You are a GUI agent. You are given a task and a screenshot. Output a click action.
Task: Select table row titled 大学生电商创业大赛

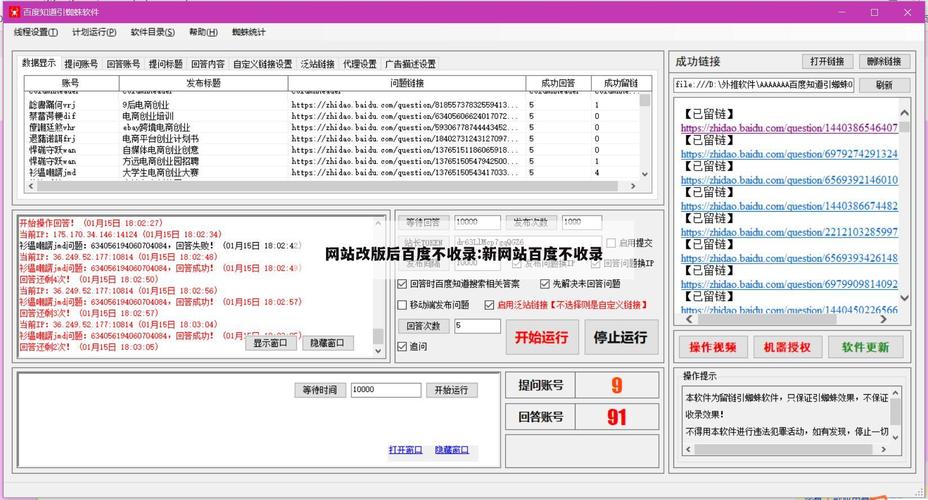(x=331, y=172)
